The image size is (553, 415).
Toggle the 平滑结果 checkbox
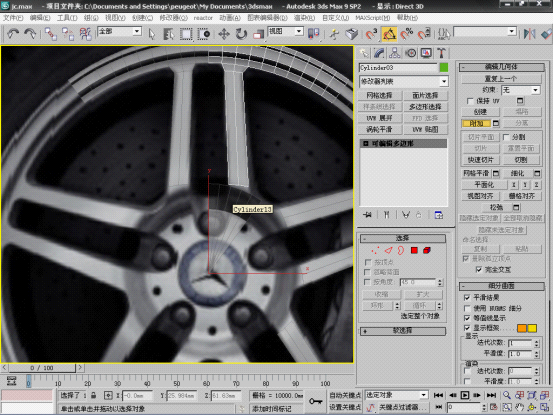[467, 298]
